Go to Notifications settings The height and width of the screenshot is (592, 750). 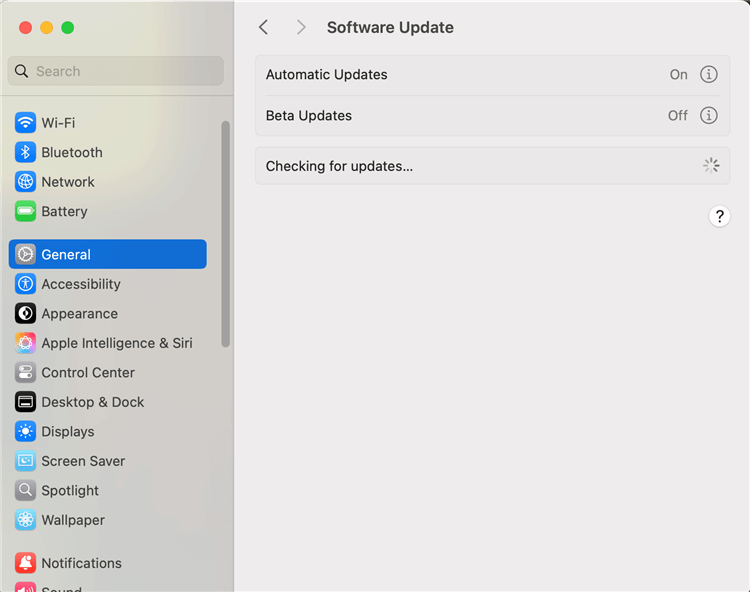[81, 563]
